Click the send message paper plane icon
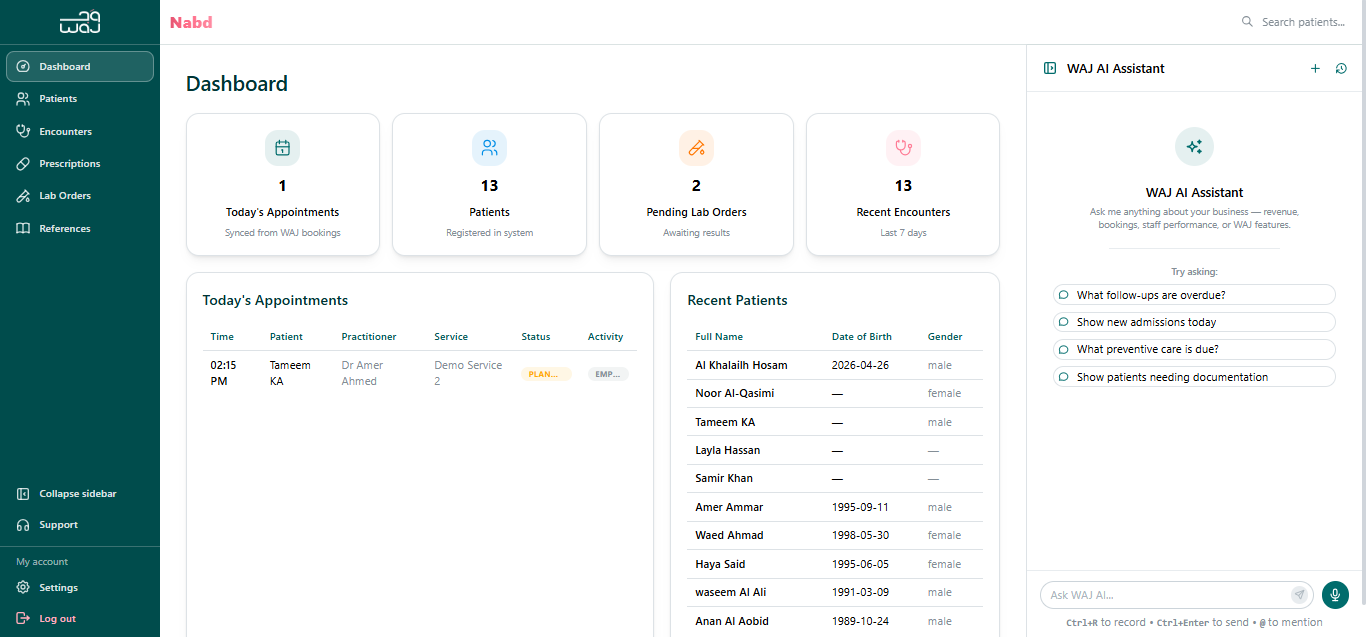Image resolution: width=1366 pixels, height=637 pixels. tap(1299, 595)
